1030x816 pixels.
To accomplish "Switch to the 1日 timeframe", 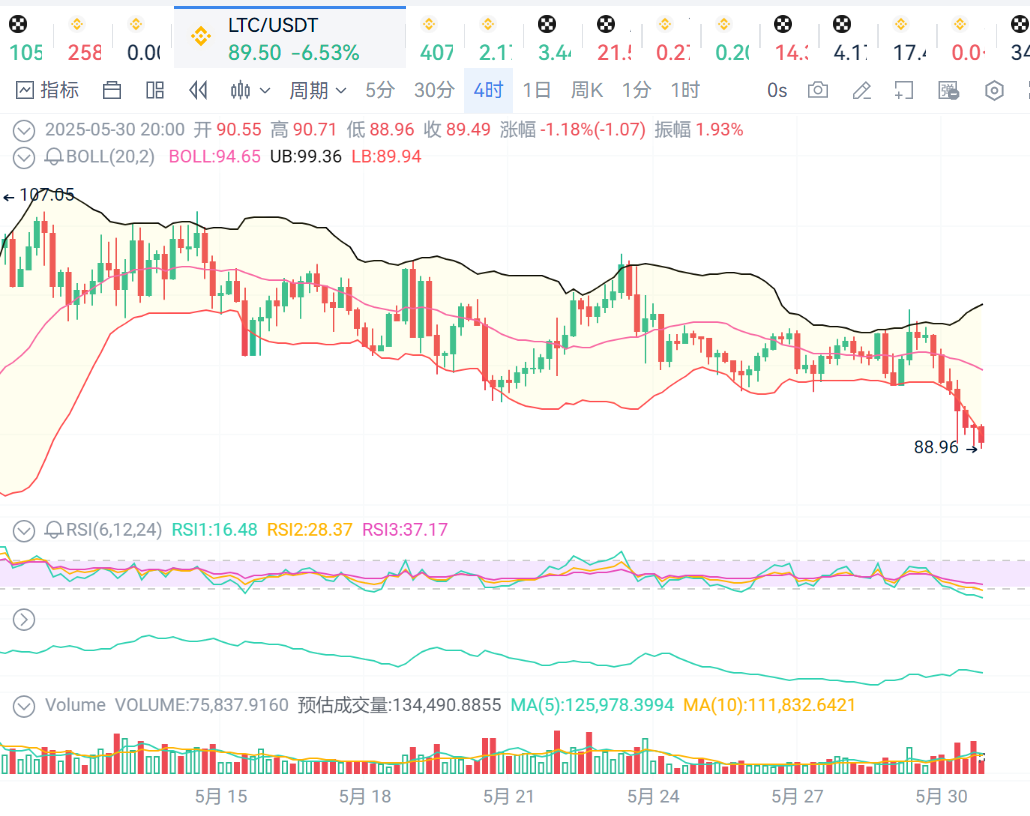I will tap(536, 91).
